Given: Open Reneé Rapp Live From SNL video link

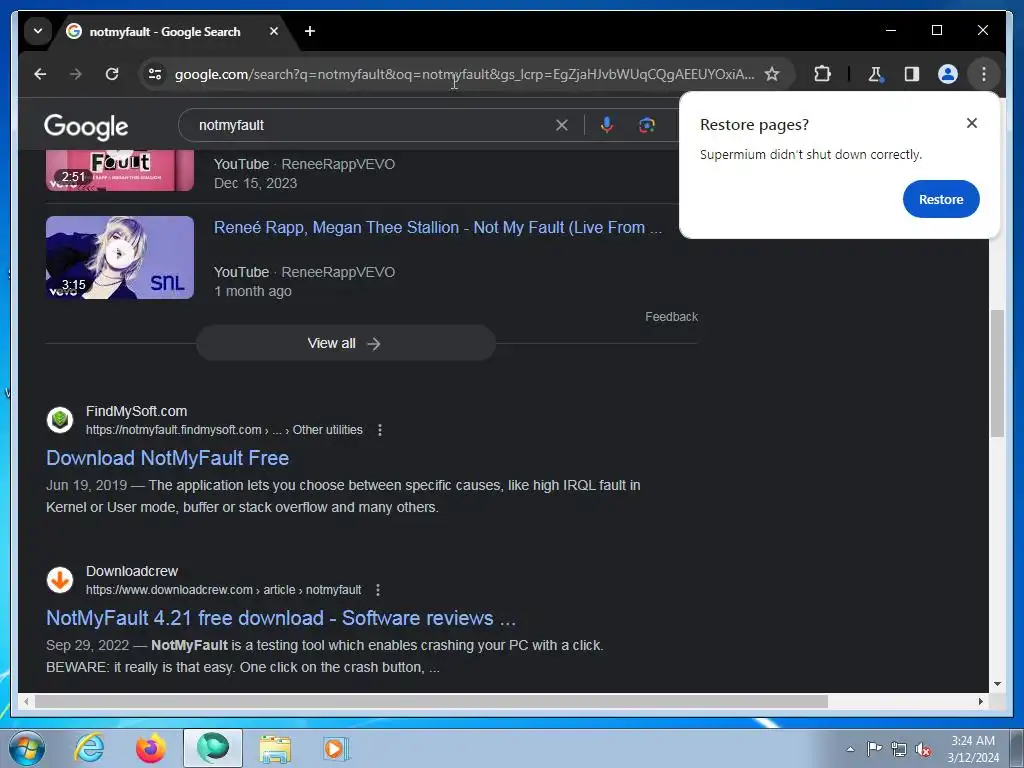Looking at the screenshot, I should [x=438, y=227].
